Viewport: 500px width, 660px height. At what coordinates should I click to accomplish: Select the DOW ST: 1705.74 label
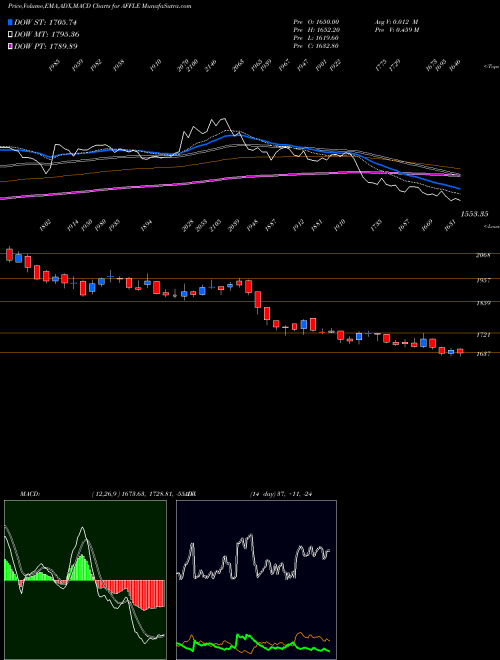(x=45, y=22)
